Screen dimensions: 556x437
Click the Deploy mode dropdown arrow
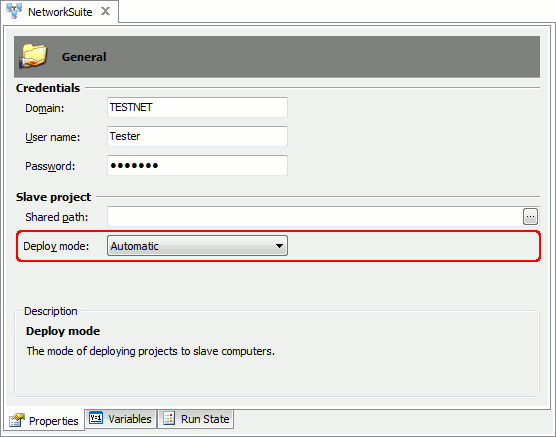pyautogui.click(x=279, y=246)
